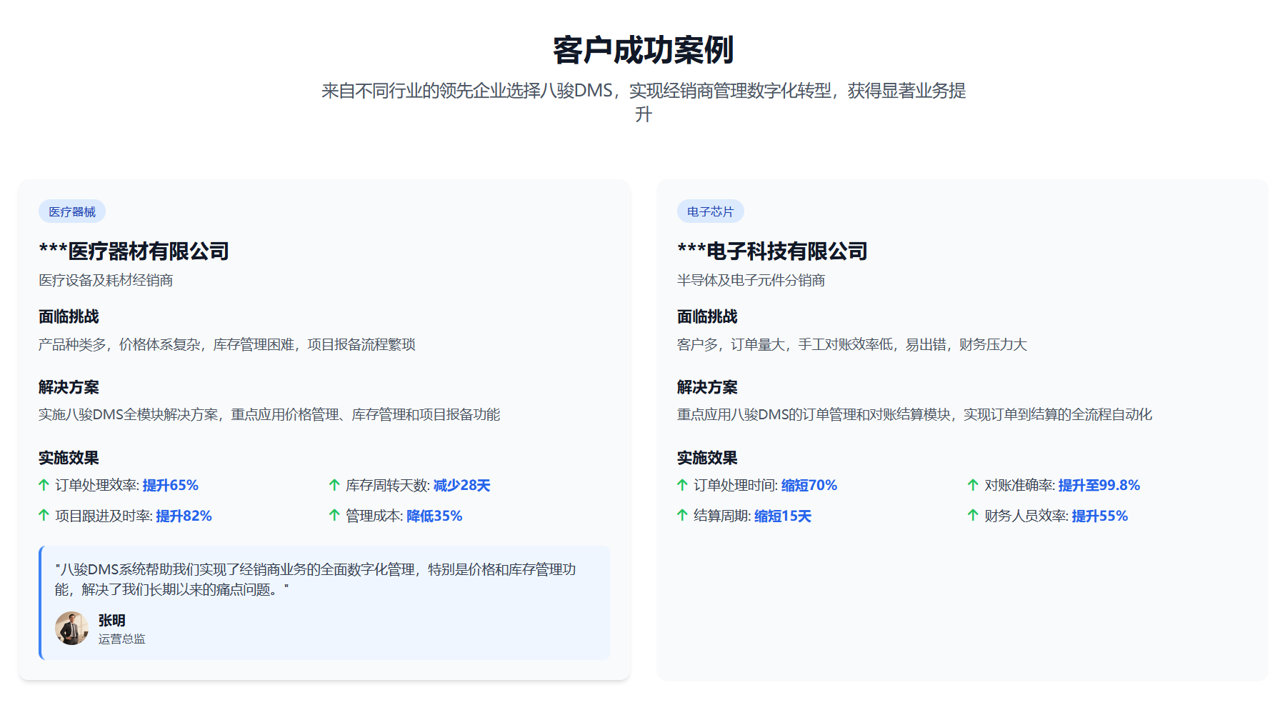Click the green arrow beside 项目跟进及时率
This screenshot has height=705, width=1280.
44,516
